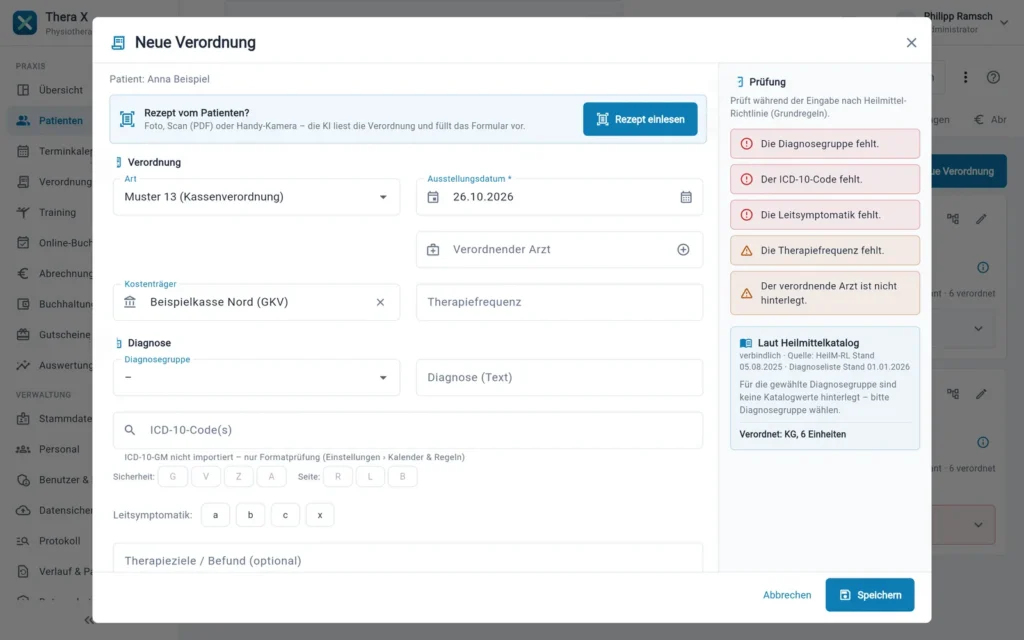Click the Thera X logo

pyautogui.click(x=25, y=23)
